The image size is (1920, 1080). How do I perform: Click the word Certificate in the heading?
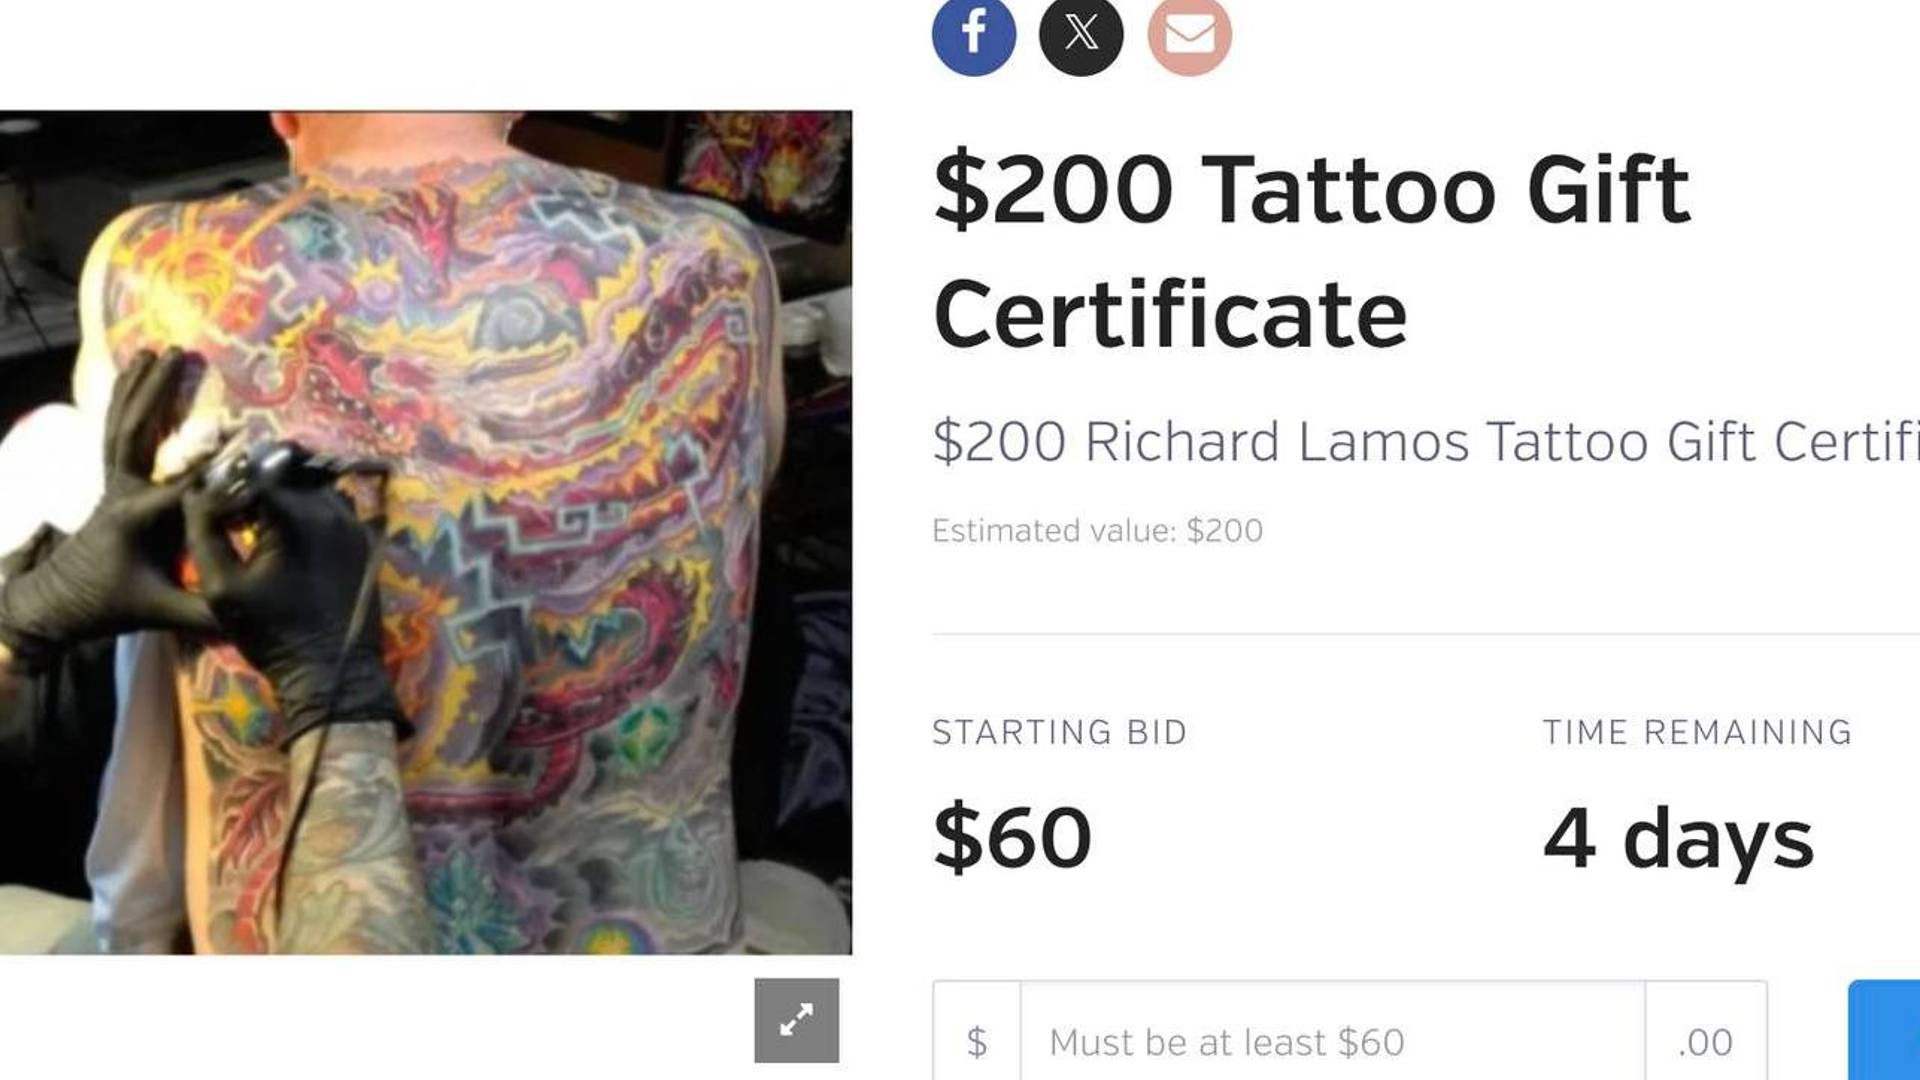point(1170,314)
